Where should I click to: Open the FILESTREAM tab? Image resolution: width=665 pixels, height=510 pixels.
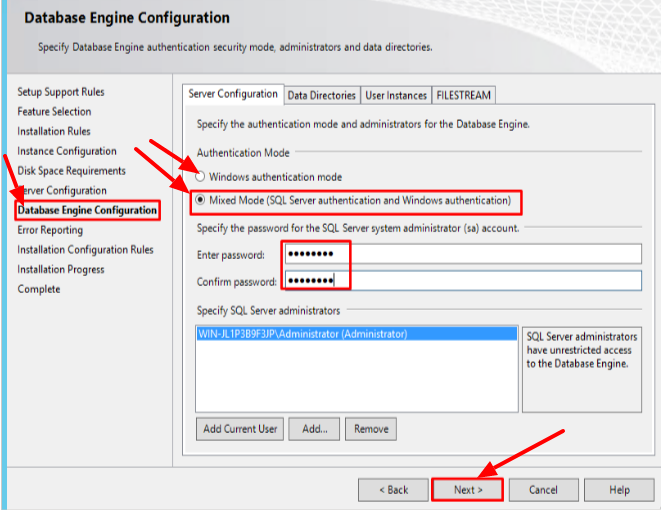click(x=464, y=95)
